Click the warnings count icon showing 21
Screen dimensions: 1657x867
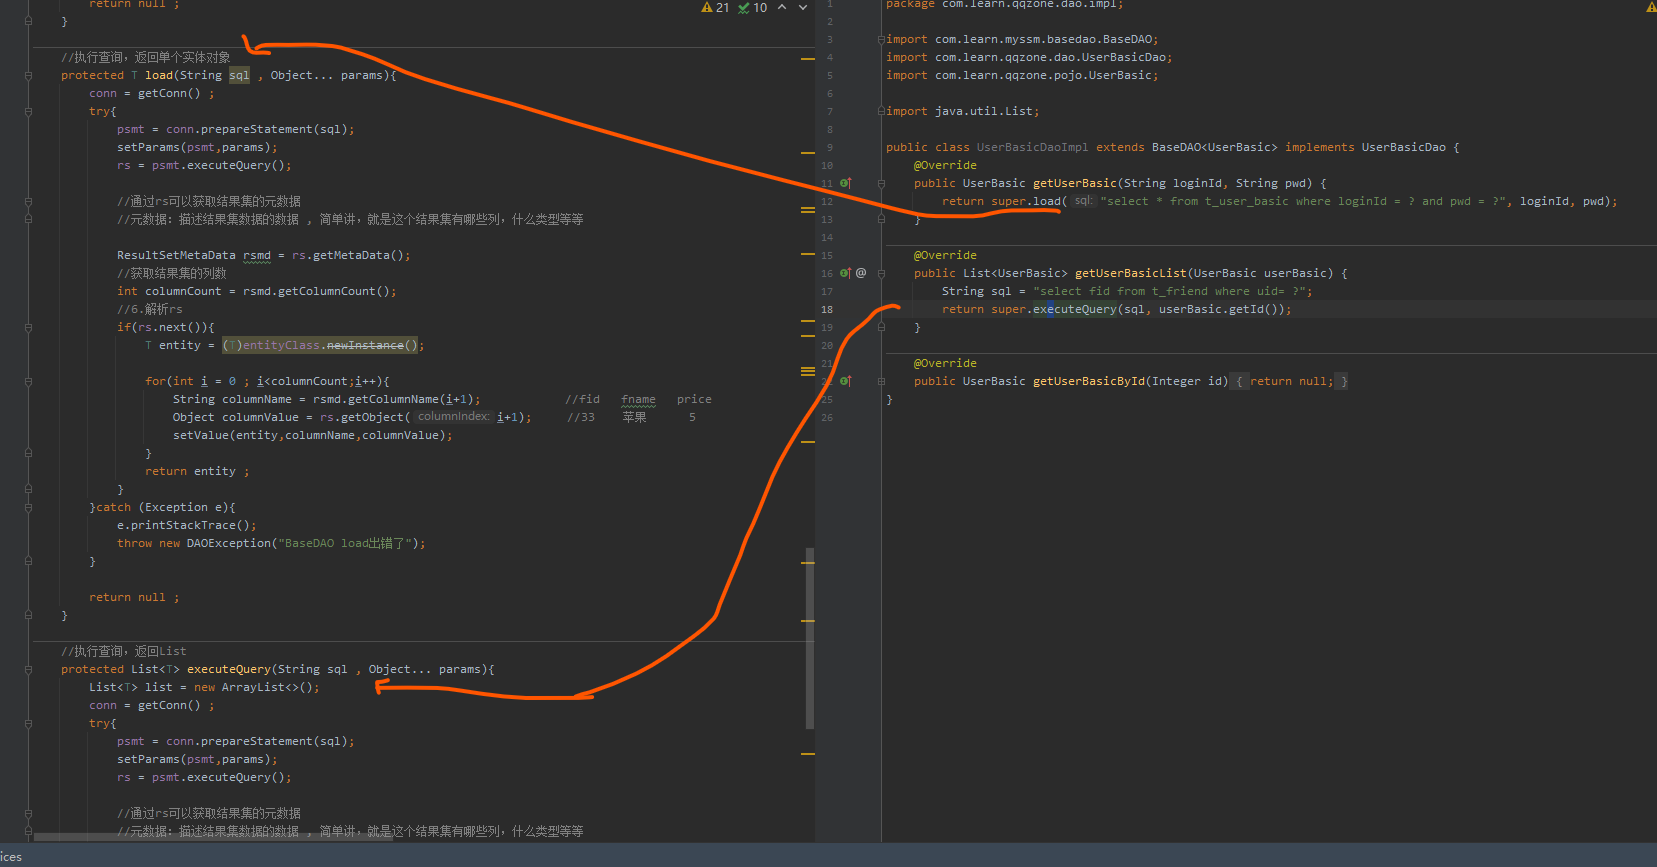point(715,8)
